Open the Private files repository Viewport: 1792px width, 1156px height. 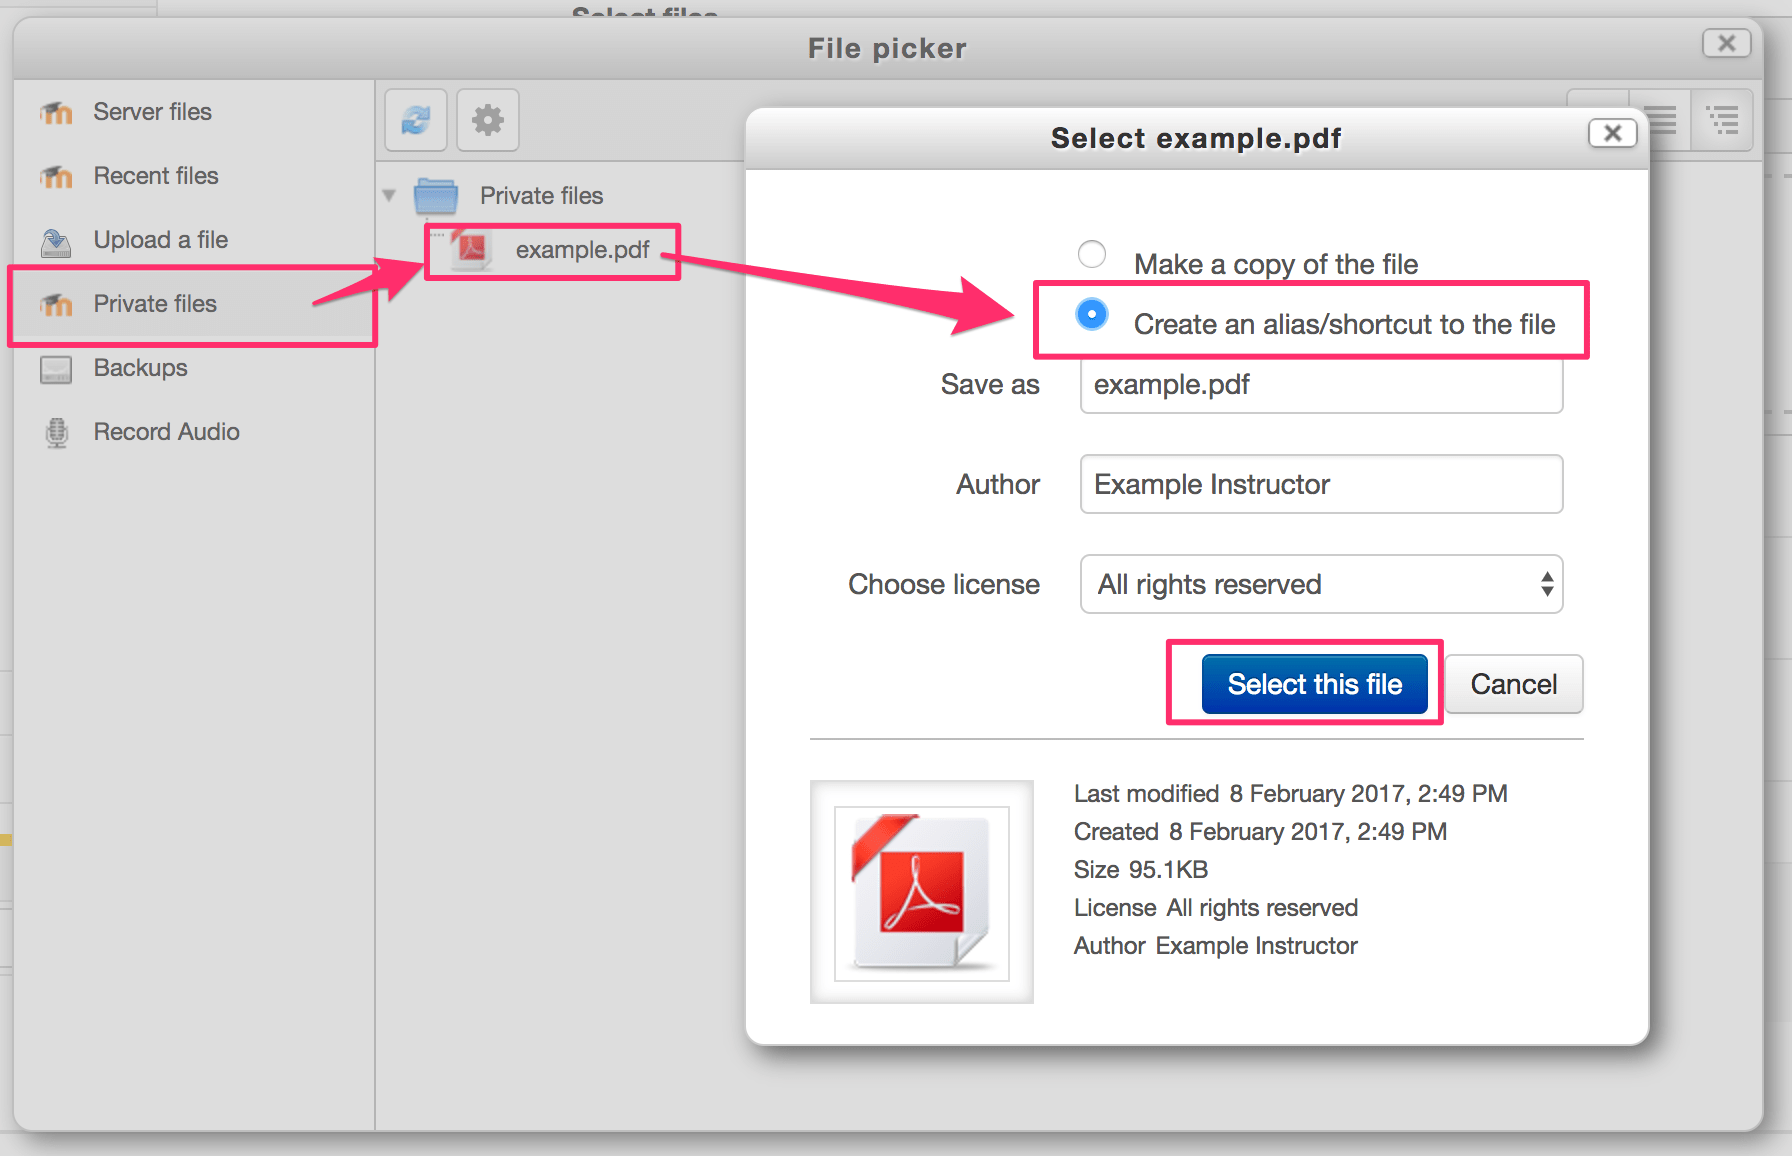tap(155, 304)
